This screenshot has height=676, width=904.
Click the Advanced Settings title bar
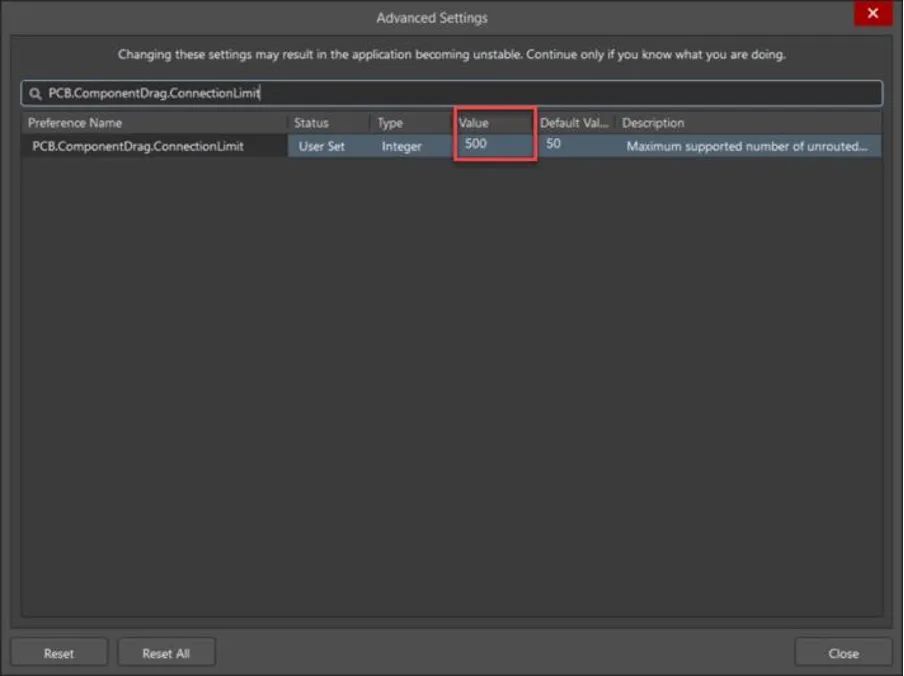(432, 18)
